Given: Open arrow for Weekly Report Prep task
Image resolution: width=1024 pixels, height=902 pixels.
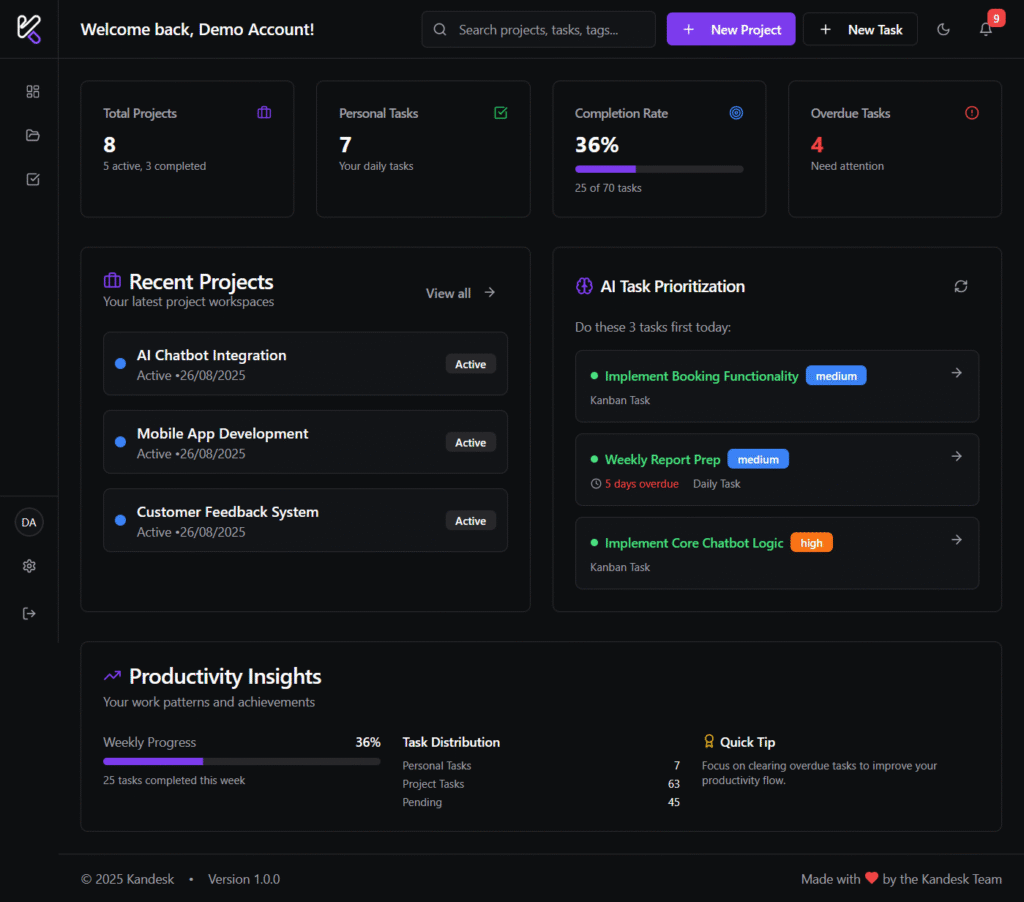Looking at the screenshot, I should coord(956,456).
